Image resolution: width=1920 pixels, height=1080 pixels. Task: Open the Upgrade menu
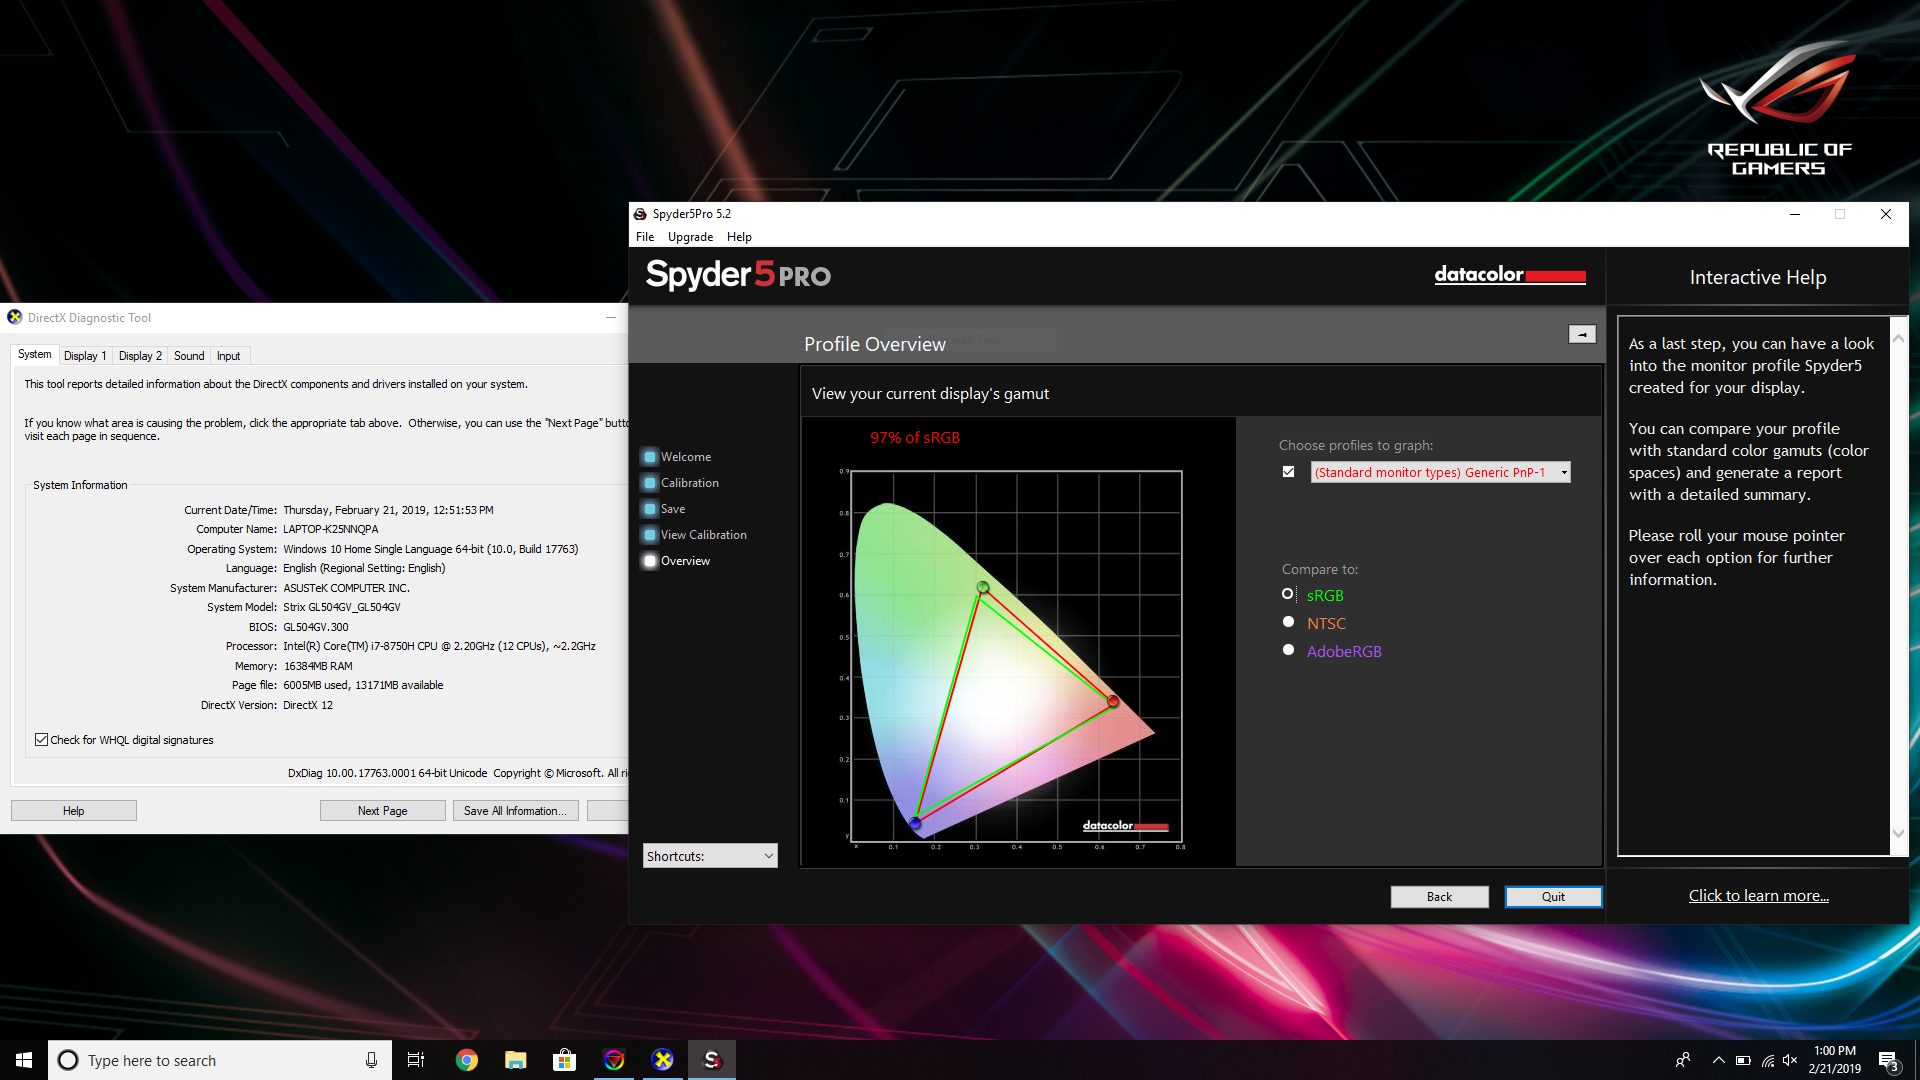pyautogui.click(x=690, y=237)
